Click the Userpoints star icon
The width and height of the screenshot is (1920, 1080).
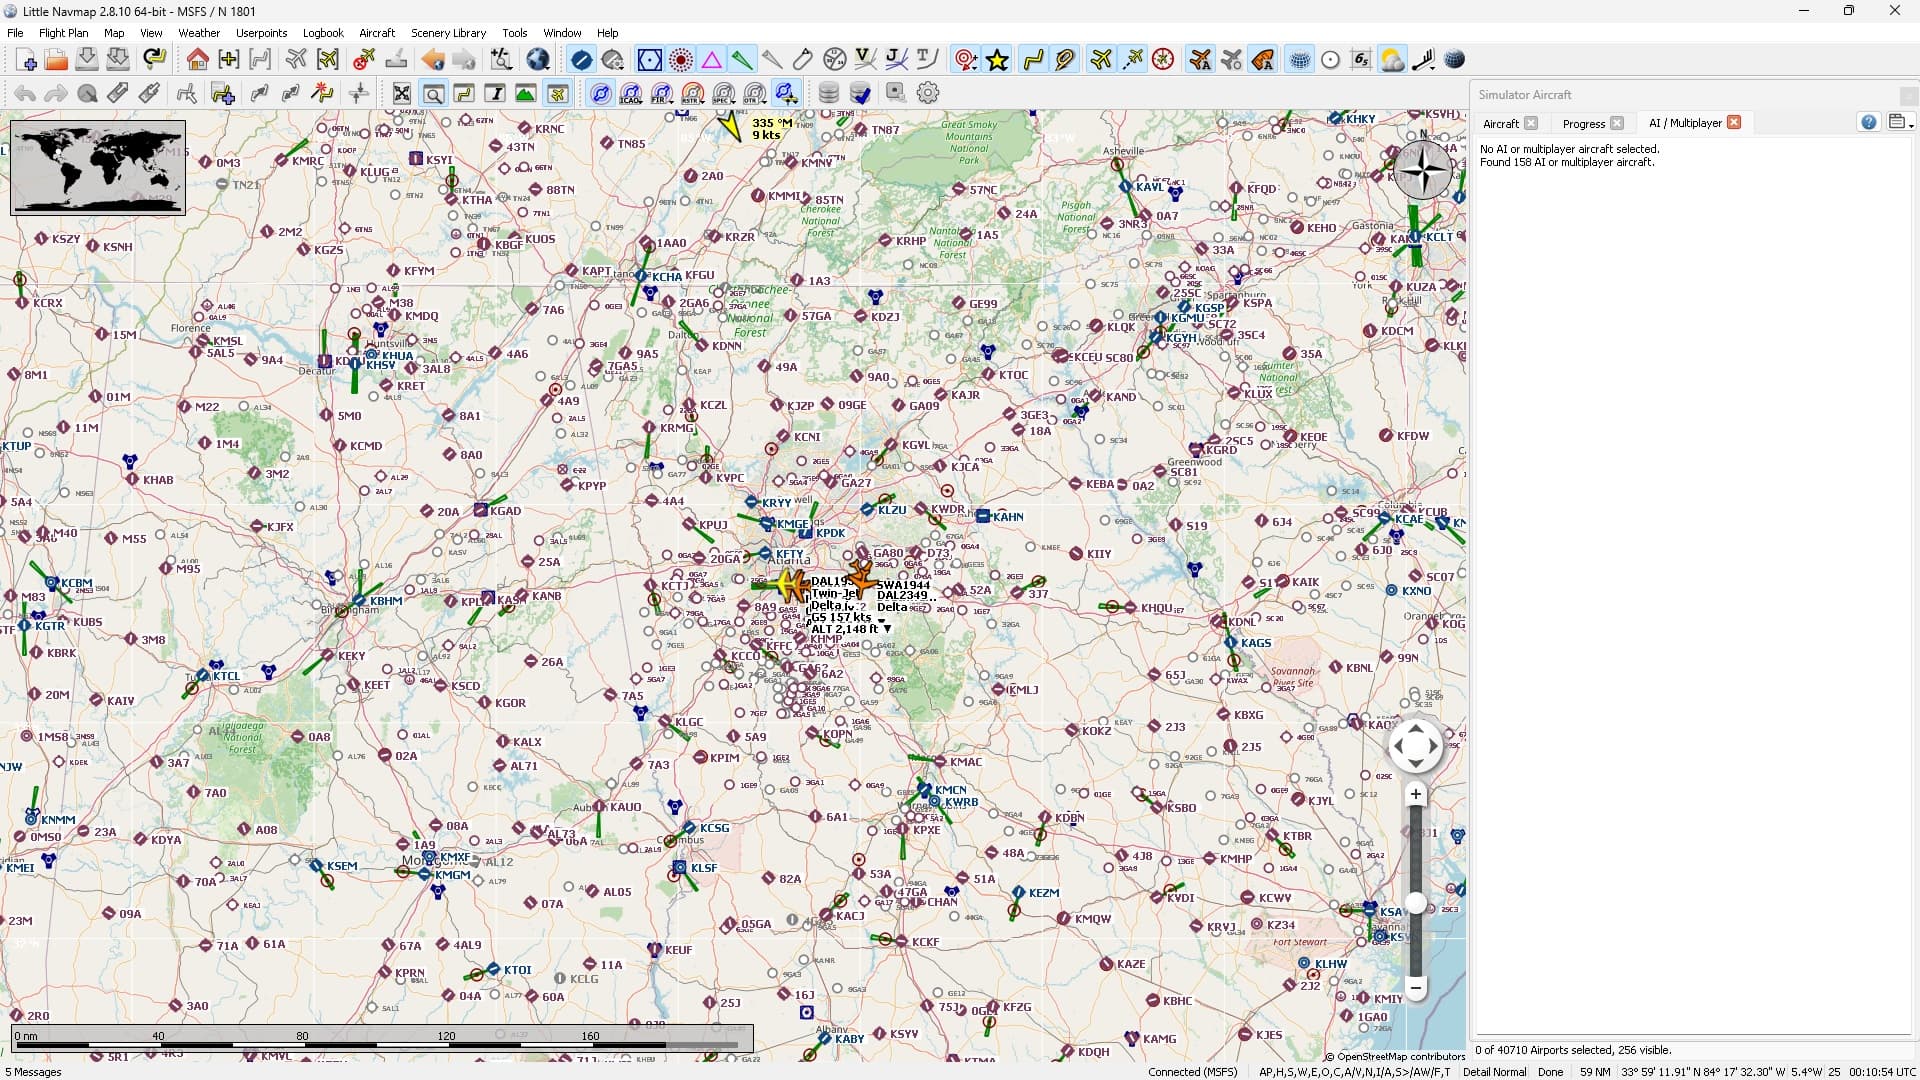point(997,60)
